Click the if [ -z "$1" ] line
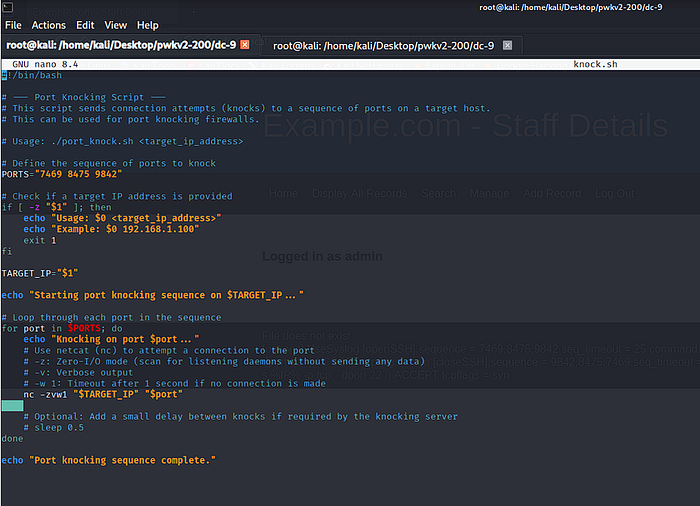The height and width of the screenshot is (506, 700). pos(56,207)
